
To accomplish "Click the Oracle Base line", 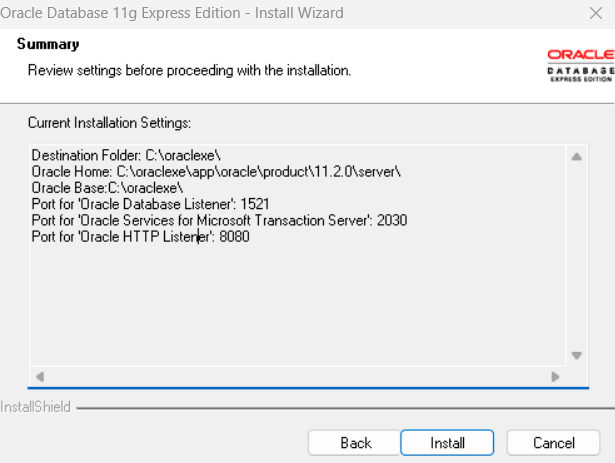I will (x=107, y=188).
